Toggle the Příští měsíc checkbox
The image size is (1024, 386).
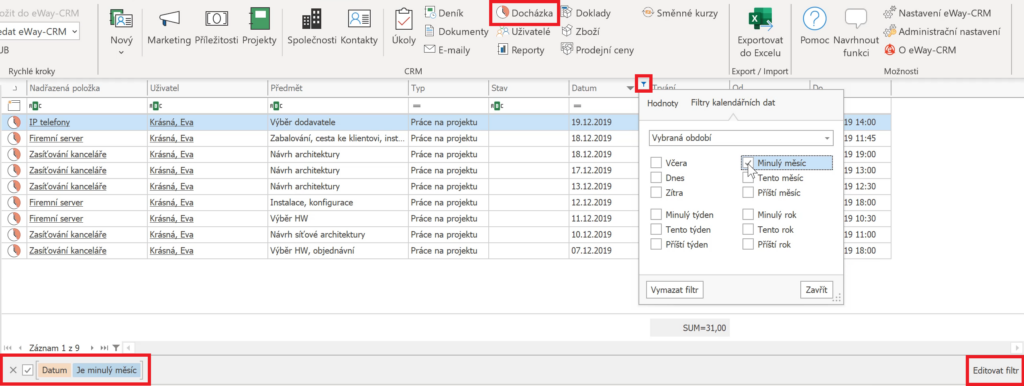tap(748, 193)
